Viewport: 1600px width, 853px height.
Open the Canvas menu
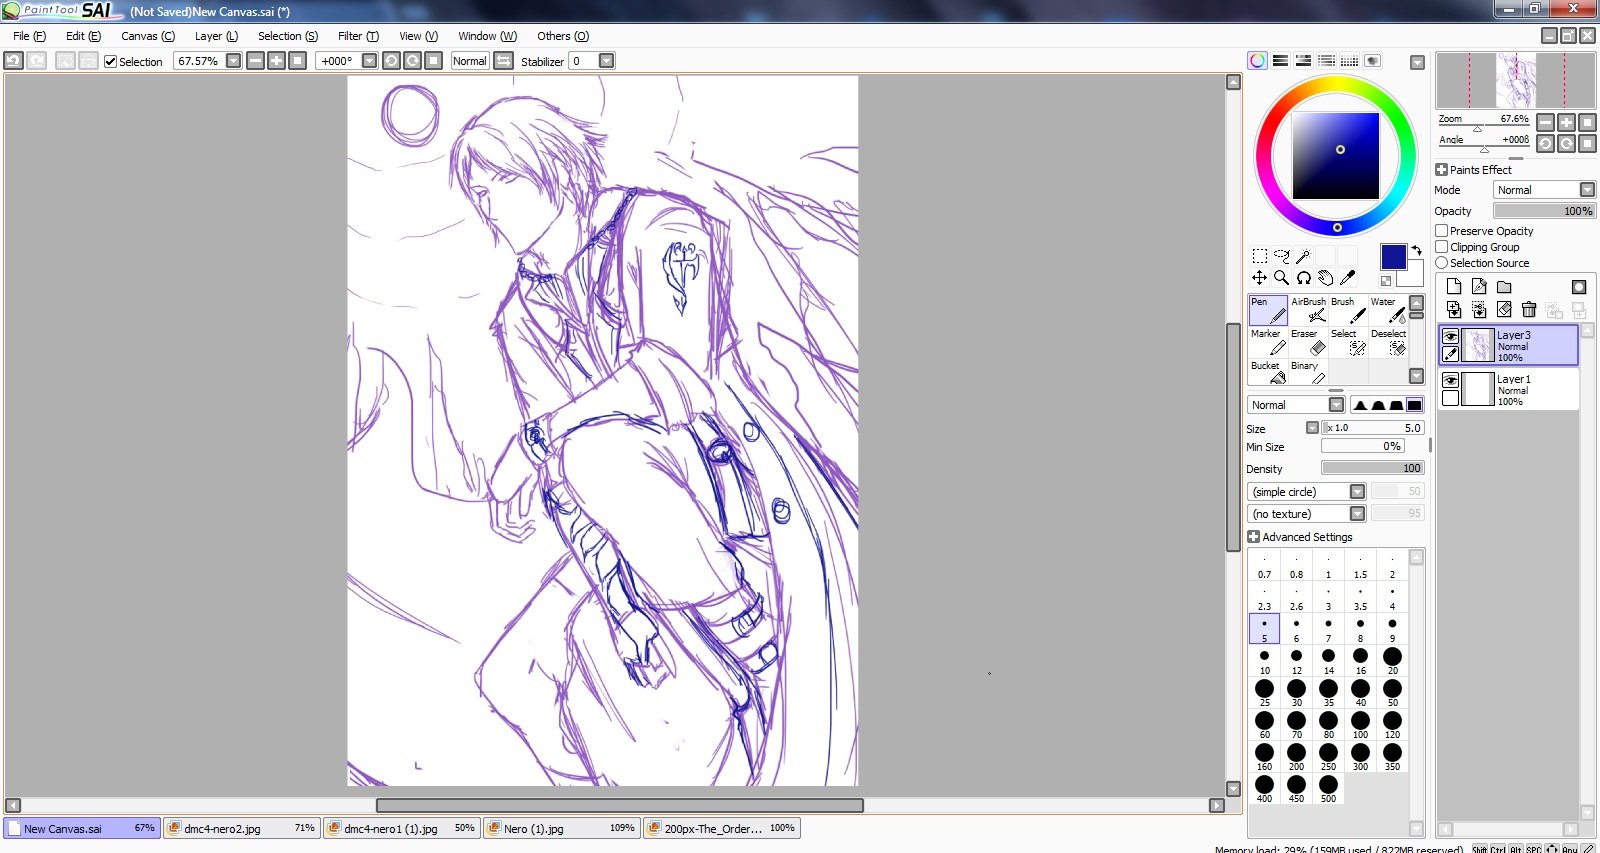148,36
